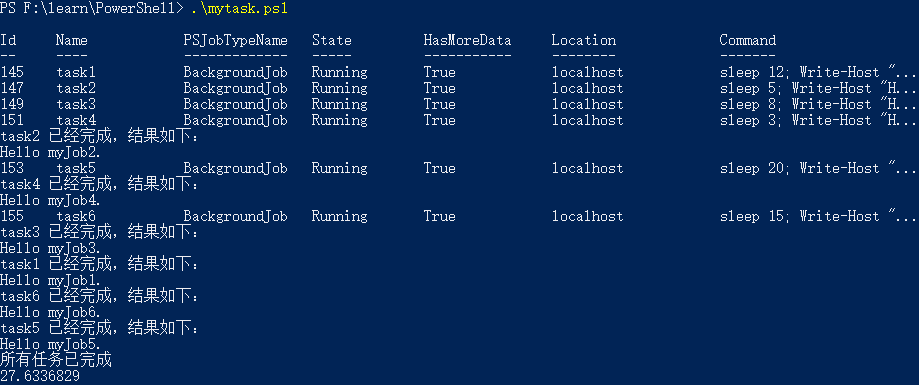The height and width of the screenshot is (385, 919).
Task: Click the Location column header
Action: pos(584,40)
